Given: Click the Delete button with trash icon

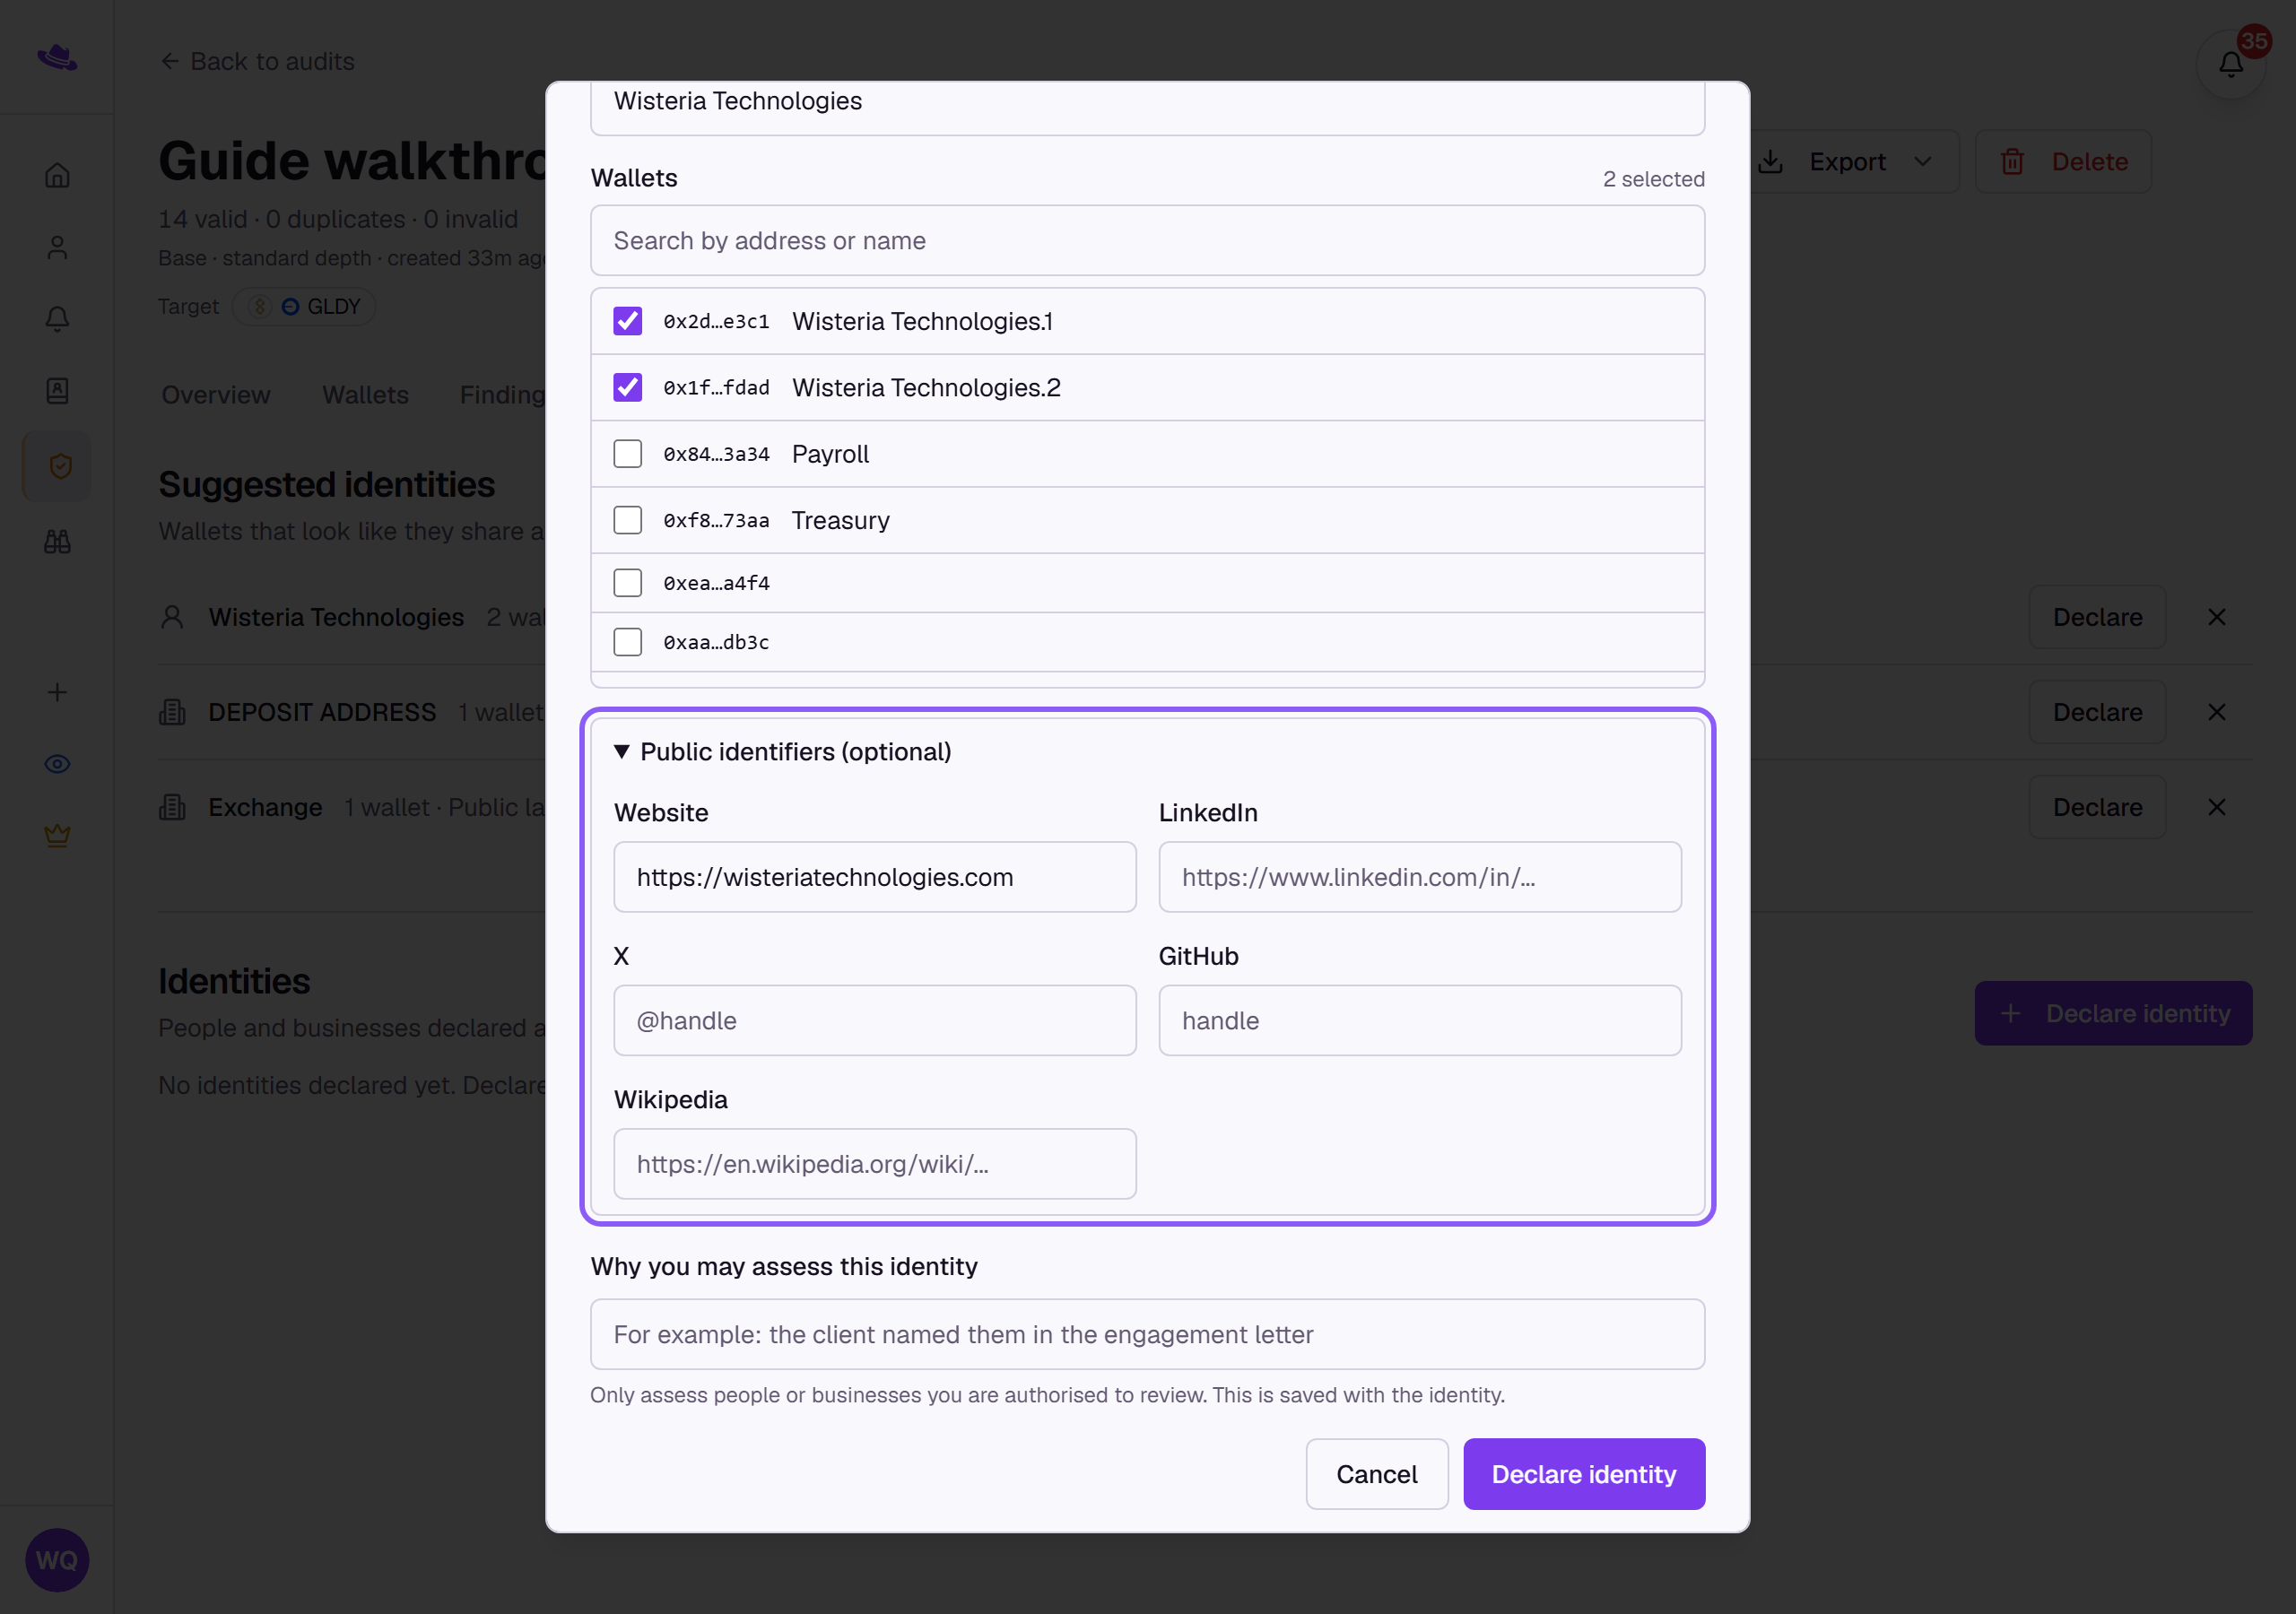Looking at the screenshot, I should [2063, 162].
